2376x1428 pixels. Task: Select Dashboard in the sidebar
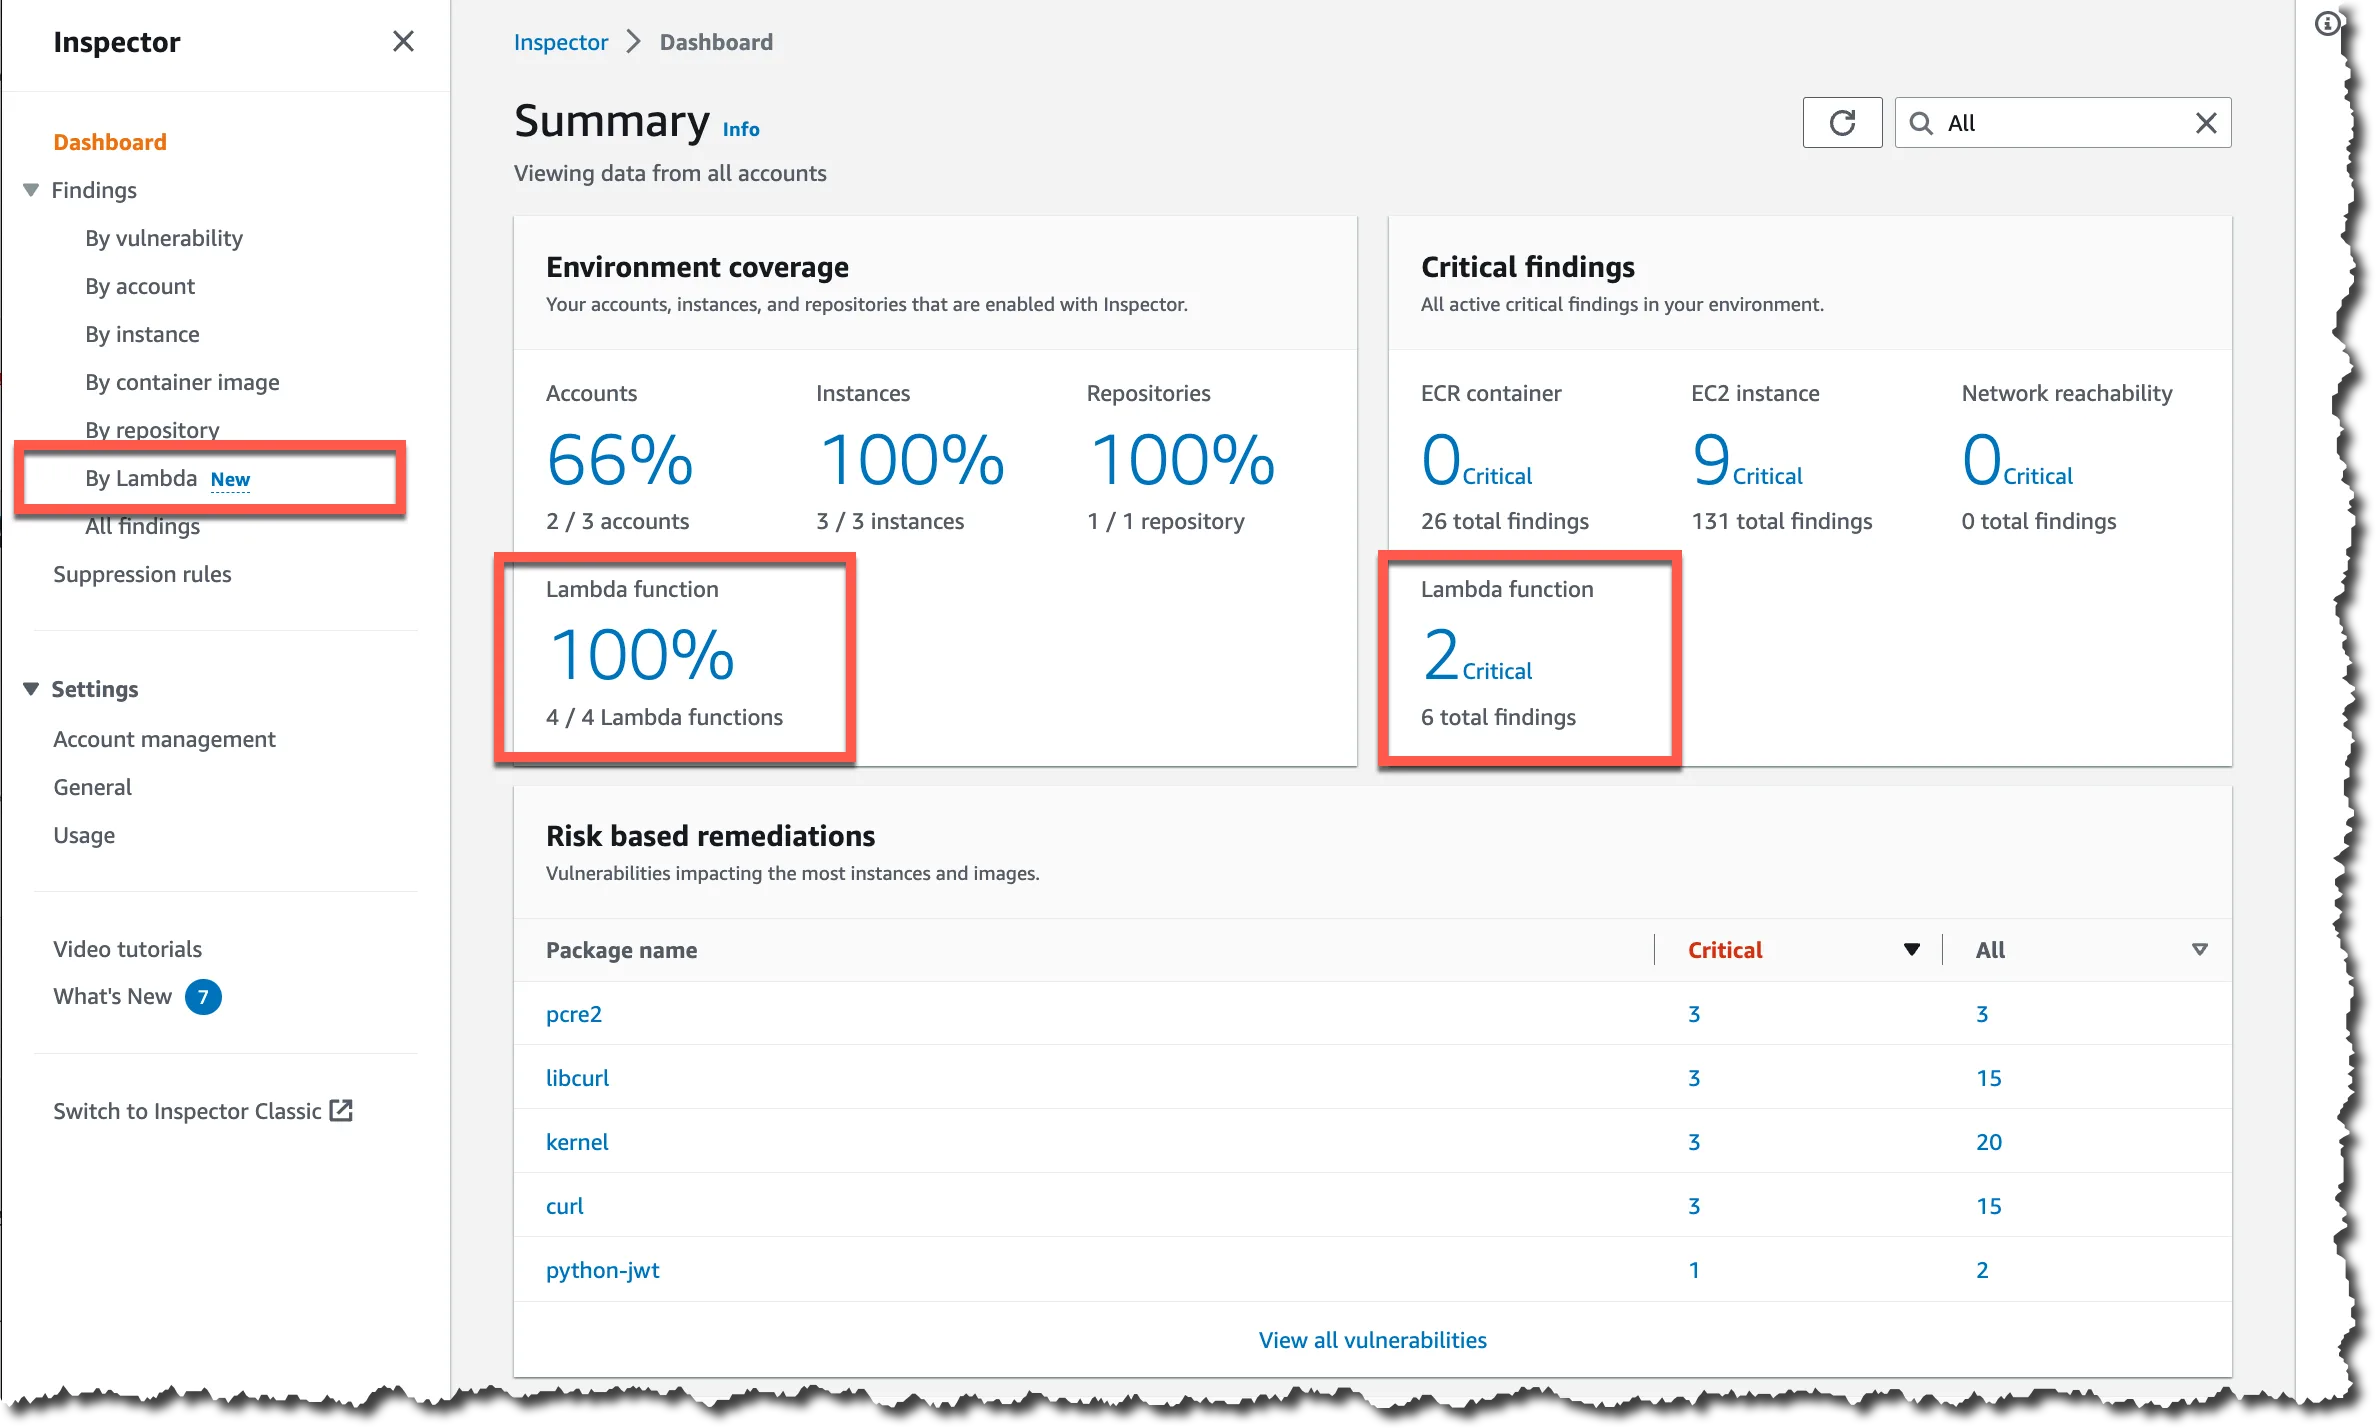point(110,141)
